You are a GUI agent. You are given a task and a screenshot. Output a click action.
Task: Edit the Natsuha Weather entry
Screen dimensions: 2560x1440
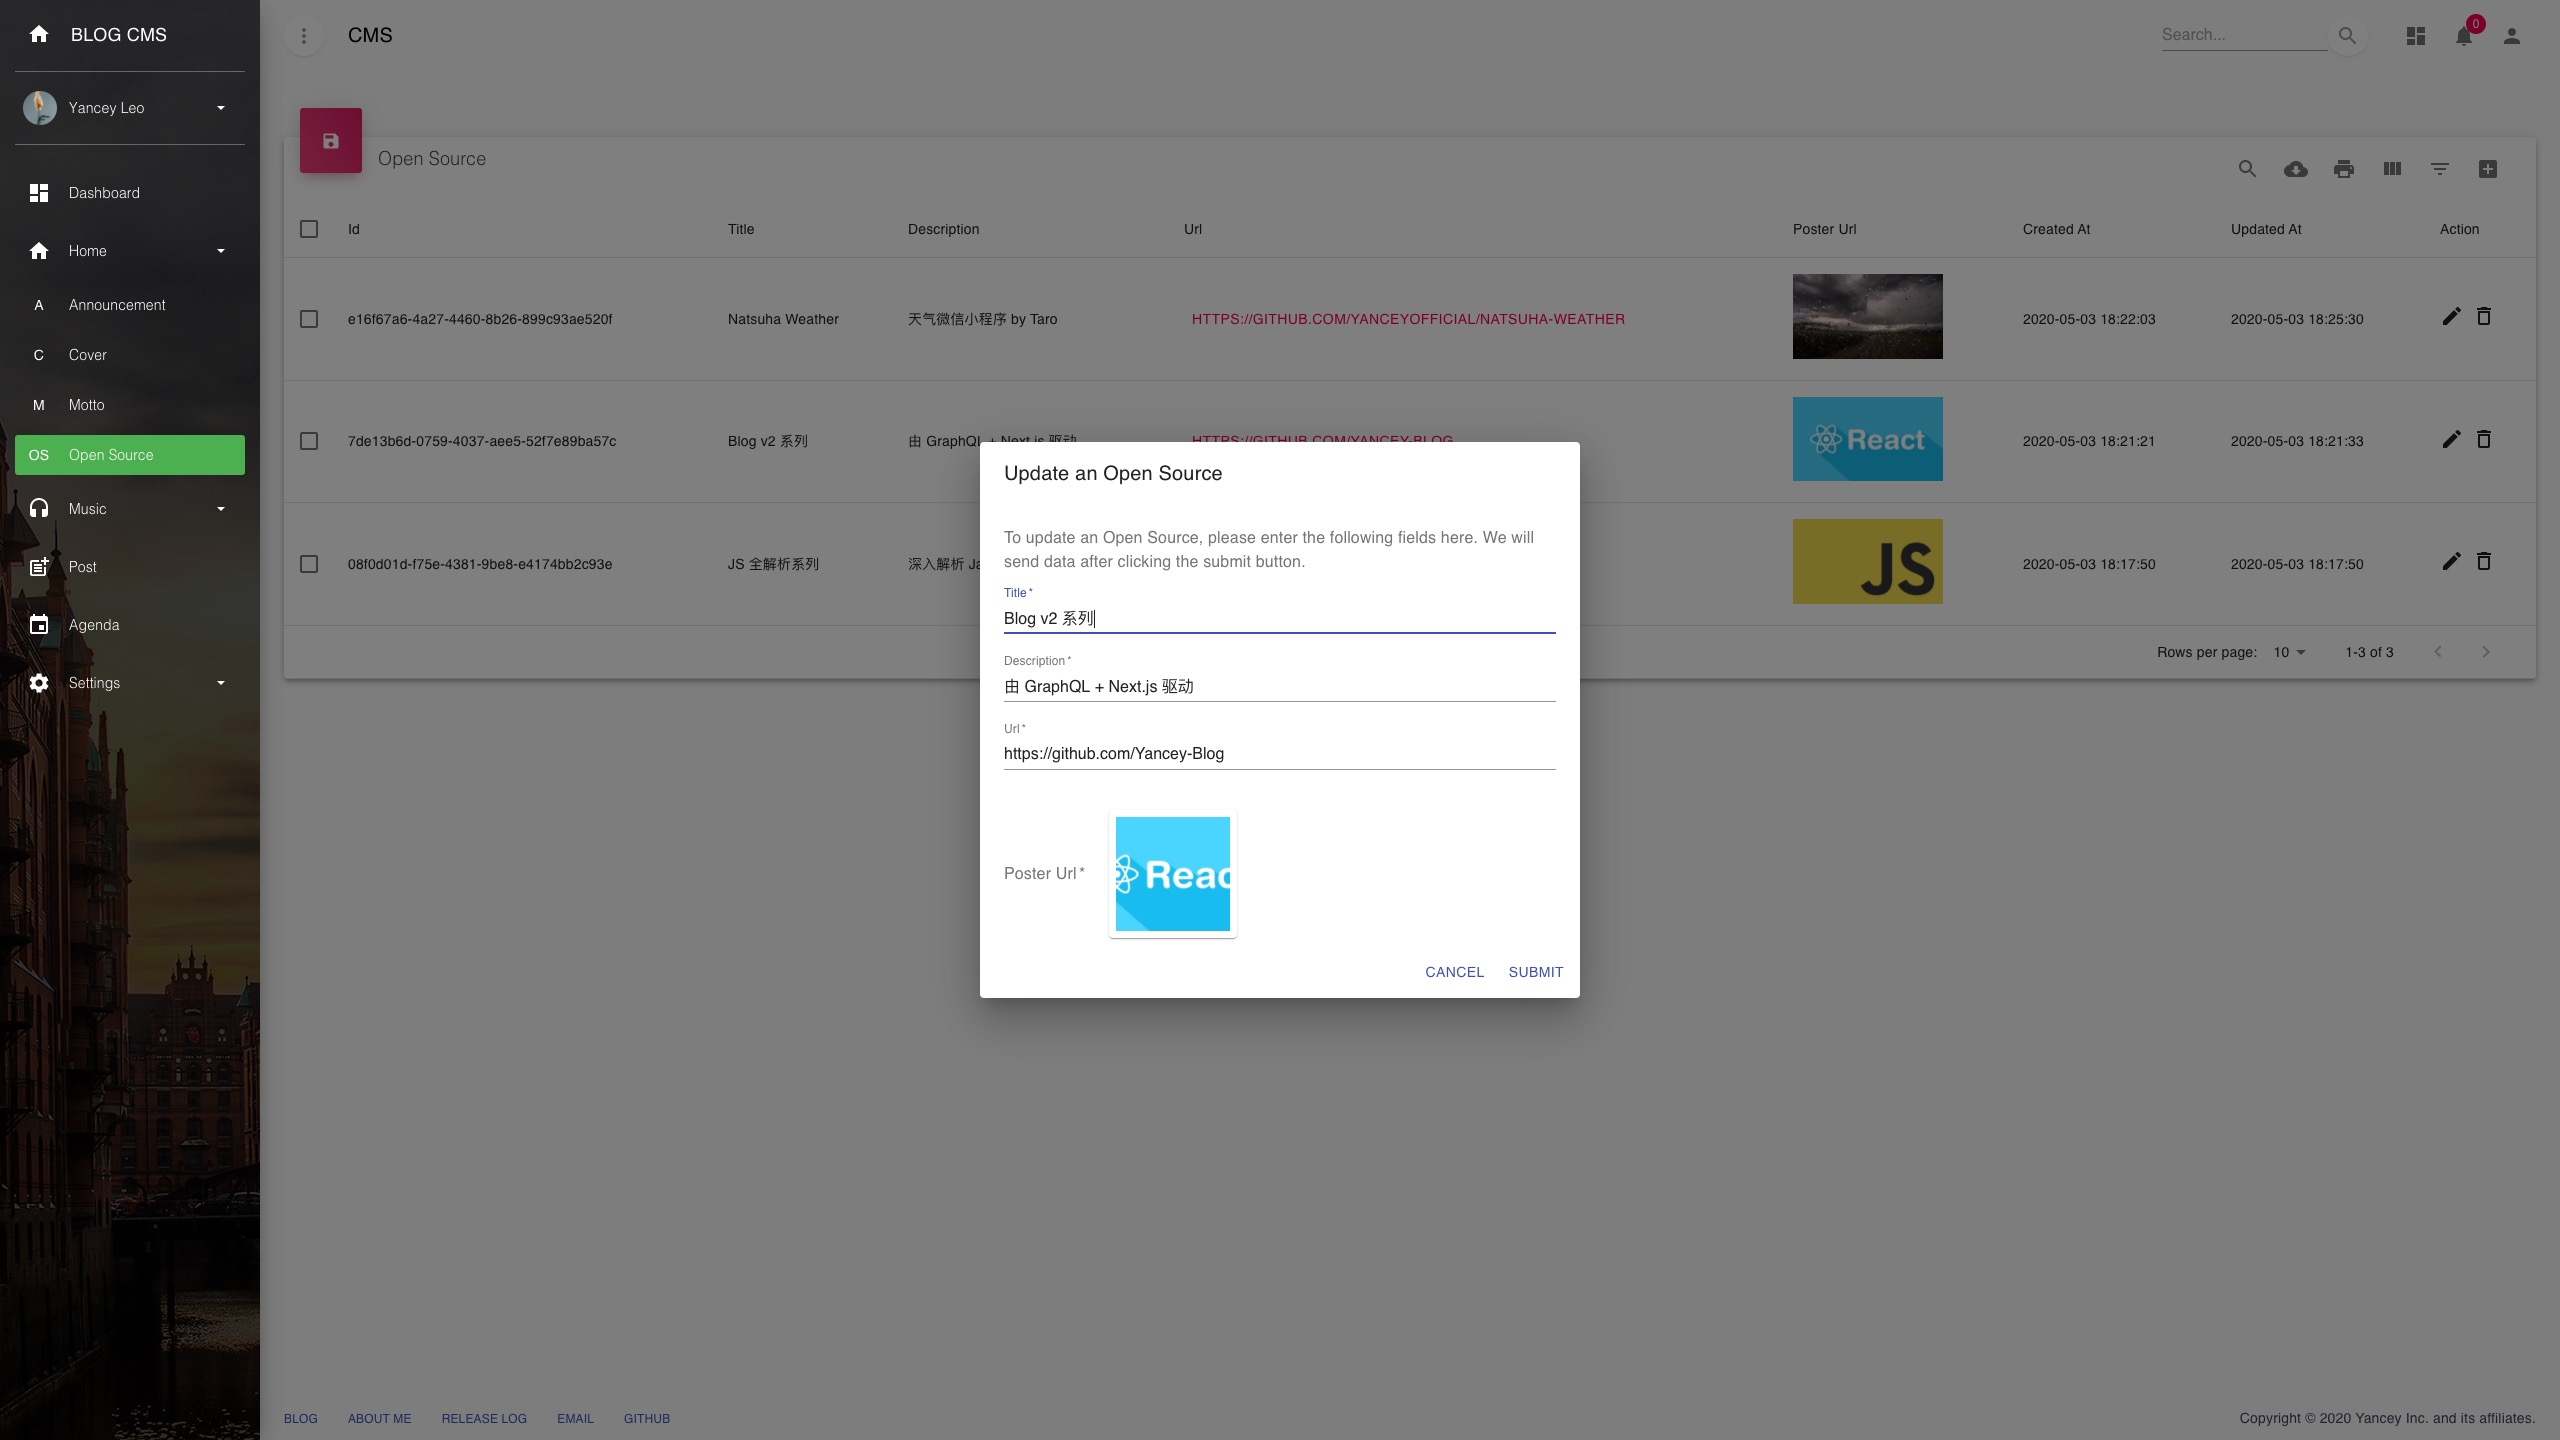[x=2450, y=317]
